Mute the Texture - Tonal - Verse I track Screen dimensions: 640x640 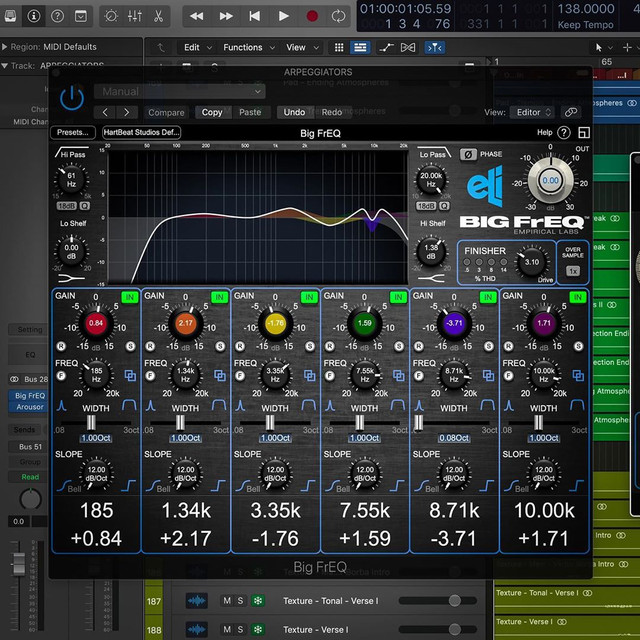(227, 601)
